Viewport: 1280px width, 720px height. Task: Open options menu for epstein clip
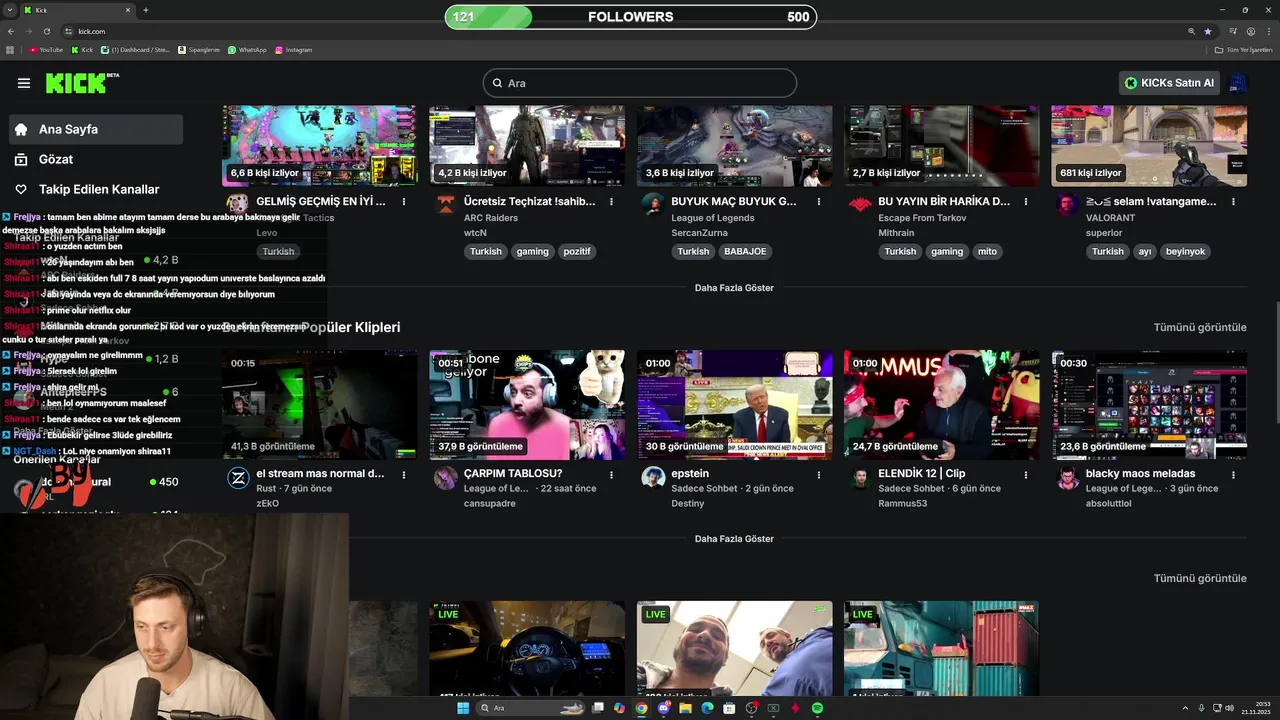(x=818, y=474)
